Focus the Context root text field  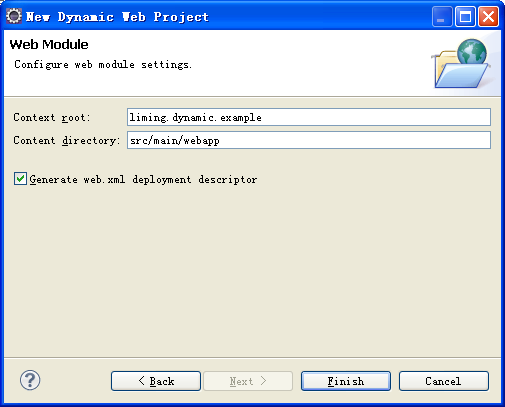click(309, 117)
